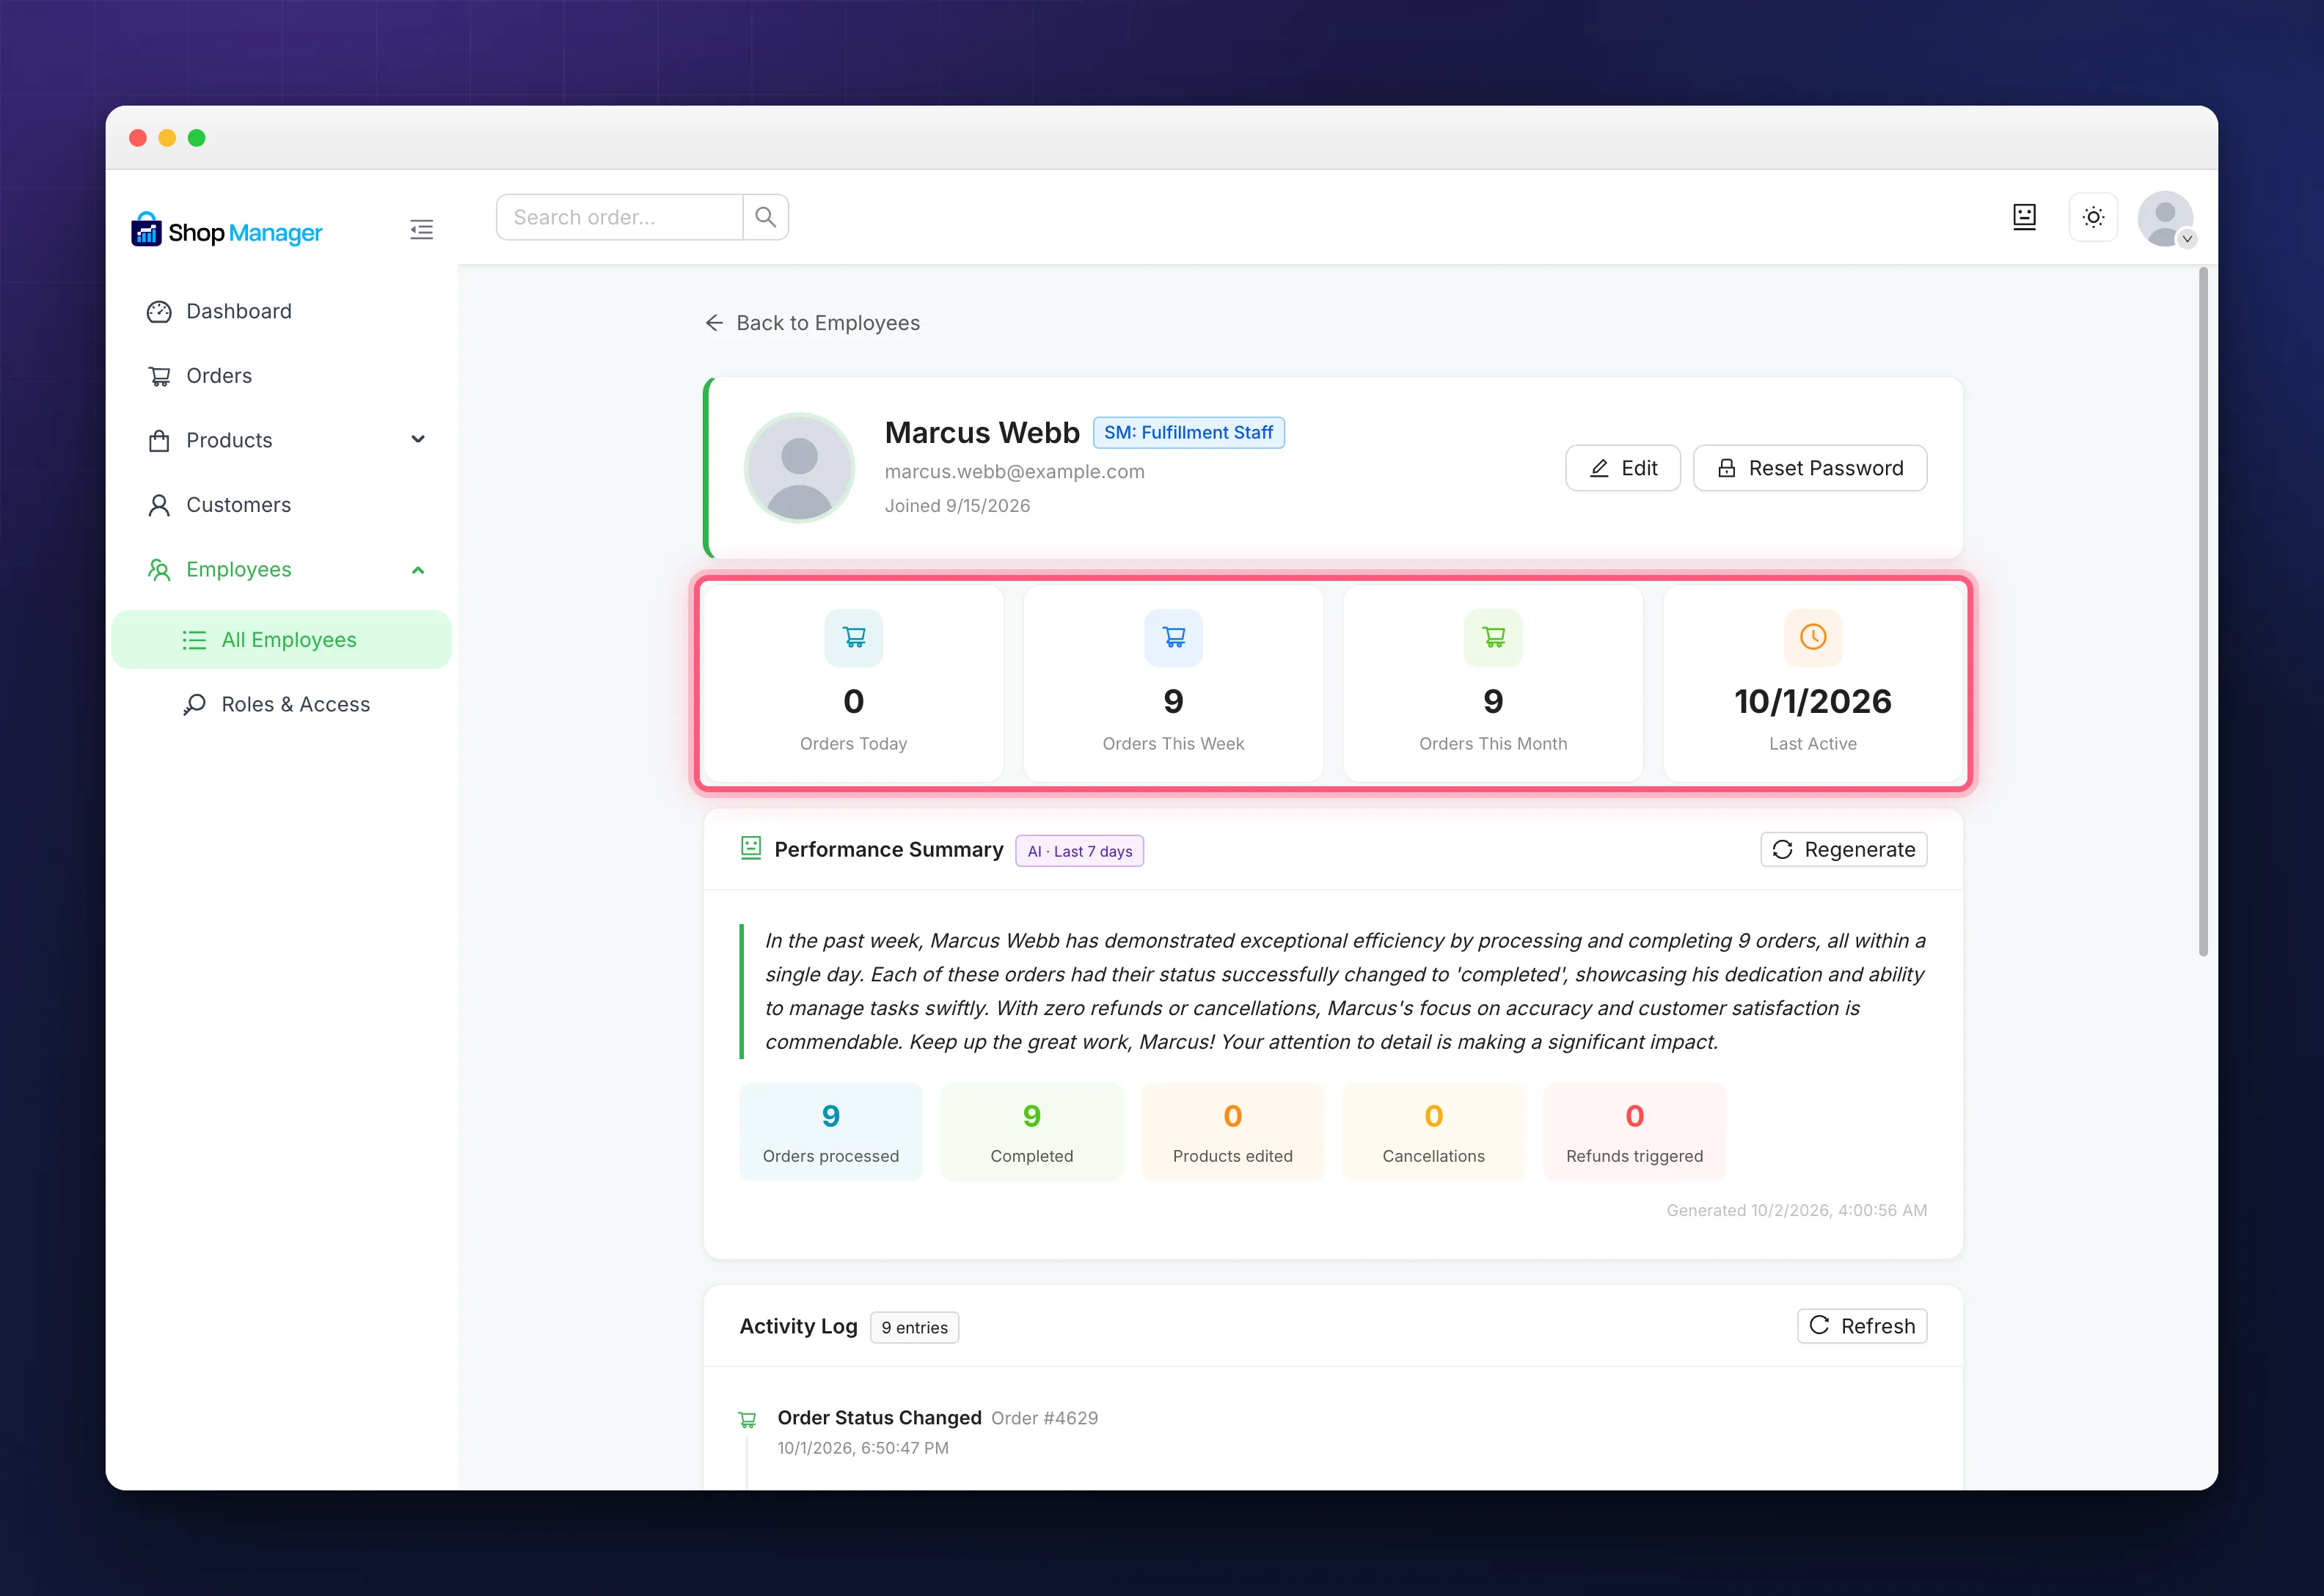Click Order Status Changed log entry title

click(880, 1418)
